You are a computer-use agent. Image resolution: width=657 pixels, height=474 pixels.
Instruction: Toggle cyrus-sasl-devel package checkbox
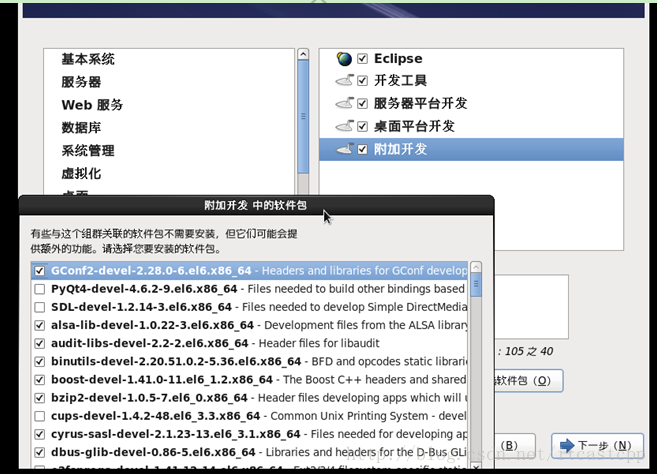[x=40, y=434]
